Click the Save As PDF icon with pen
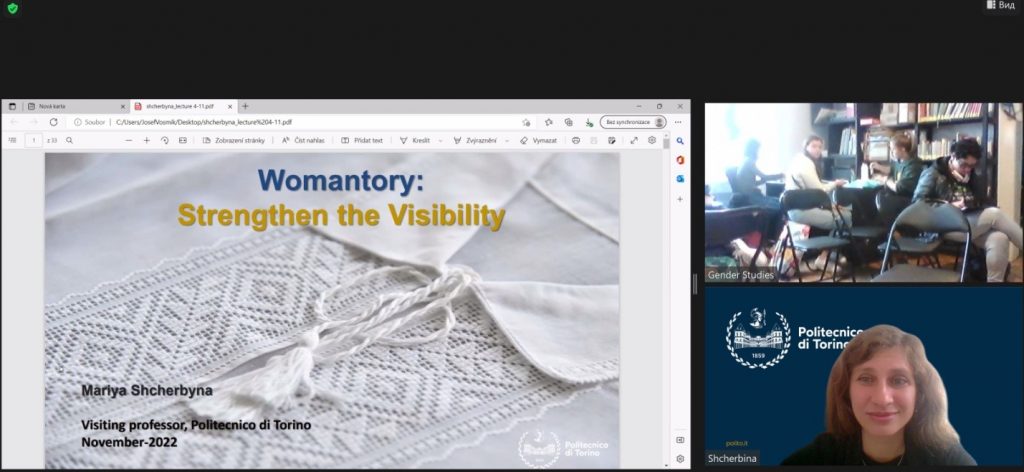The height and width of the screenshot is (472, 1024). pyautogui.click(x=612, y=140)
